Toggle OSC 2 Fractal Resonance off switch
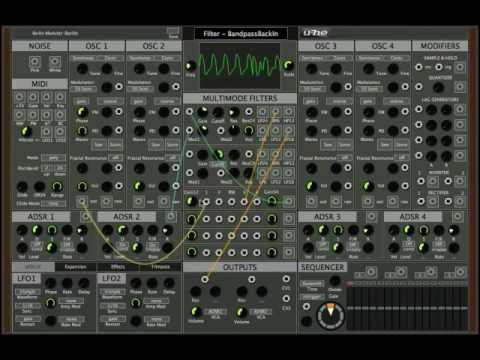Viewport: 480px width, 360px height. pyautogui.click(x=172, y=158)
